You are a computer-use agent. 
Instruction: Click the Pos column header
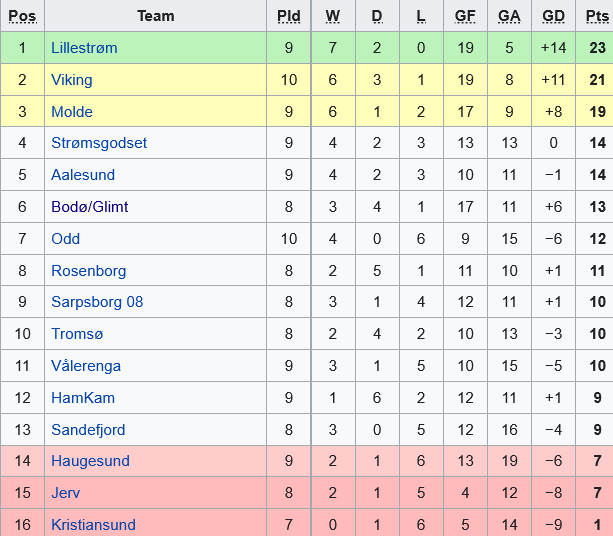point(22,16)
